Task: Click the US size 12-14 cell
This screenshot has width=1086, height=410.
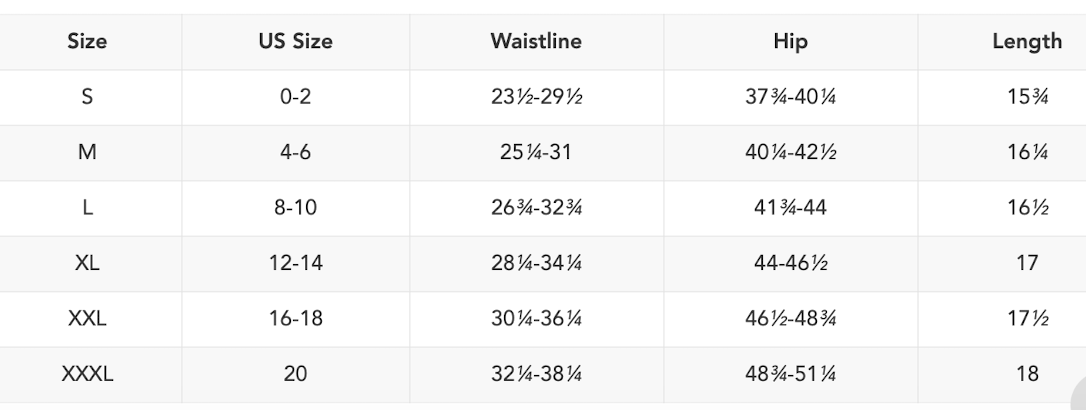Action: click(x=295, y=264)
